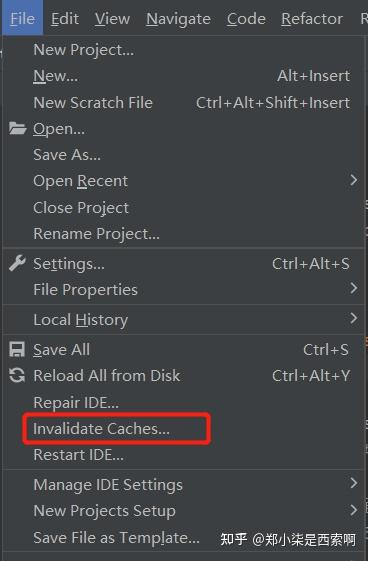Expand the Open Recent submenu arrow
Viewport: 368px width, 561px height.
click(353, 180)
